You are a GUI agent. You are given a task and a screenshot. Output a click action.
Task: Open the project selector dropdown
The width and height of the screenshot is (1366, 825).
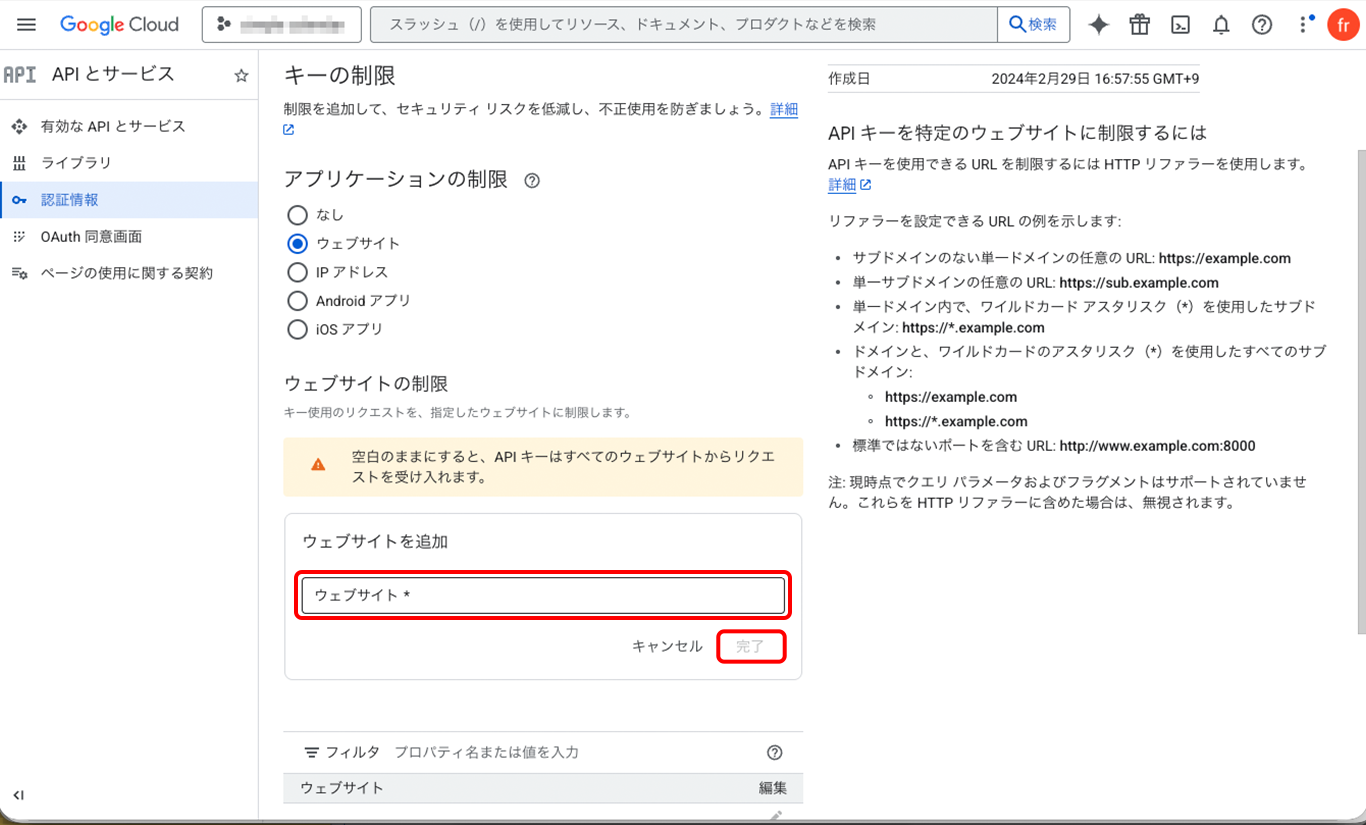tap(281, 25)
